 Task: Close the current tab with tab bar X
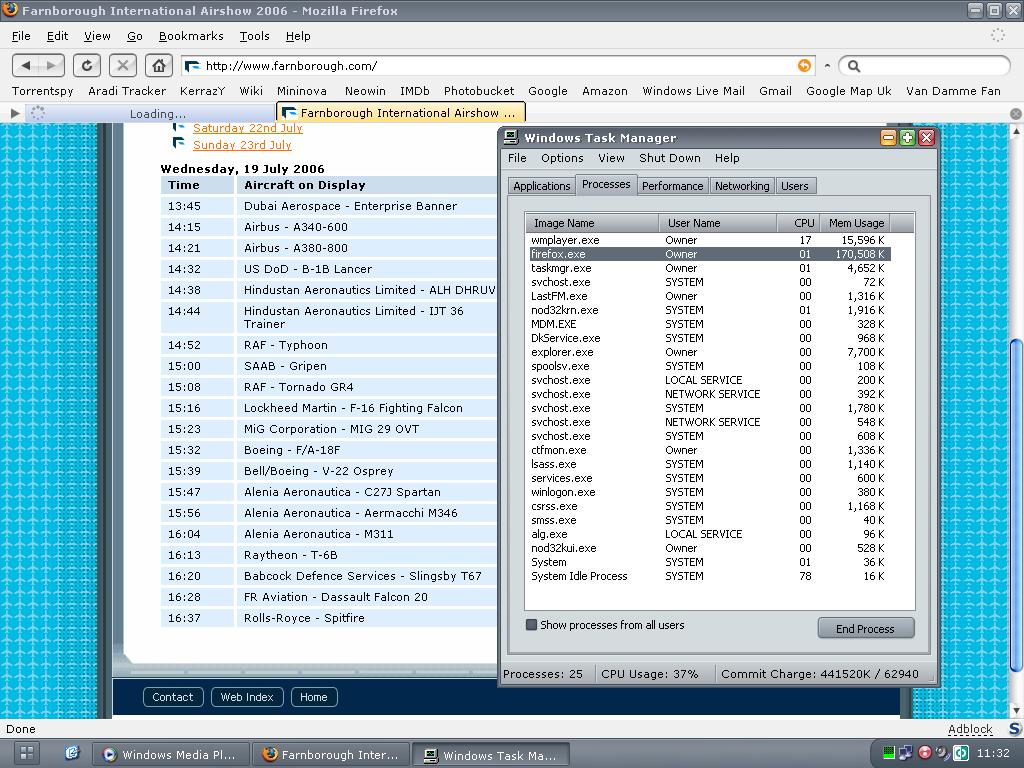[1015, 113]
